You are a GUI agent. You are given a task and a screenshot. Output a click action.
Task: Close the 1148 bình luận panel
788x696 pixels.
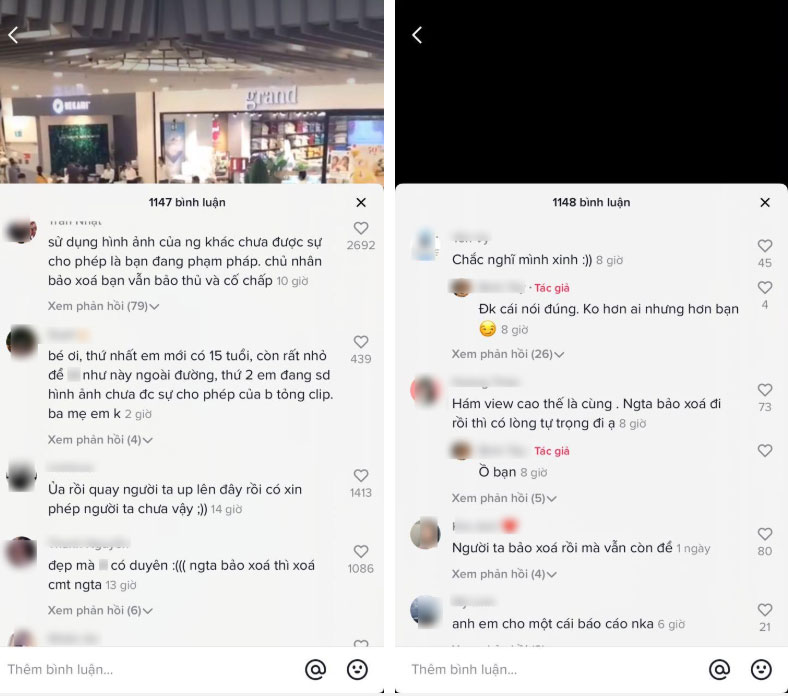(x=765, y=203)
